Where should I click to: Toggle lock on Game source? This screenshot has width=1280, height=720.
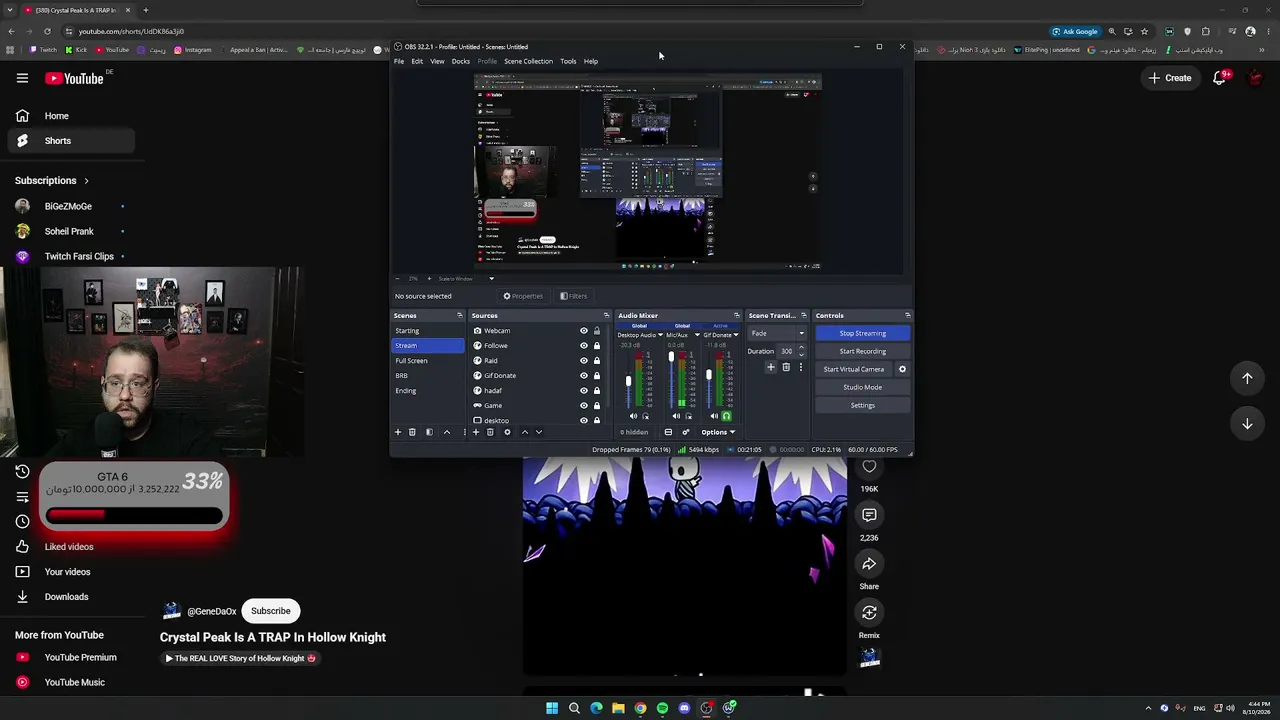[x=597, y=406]
